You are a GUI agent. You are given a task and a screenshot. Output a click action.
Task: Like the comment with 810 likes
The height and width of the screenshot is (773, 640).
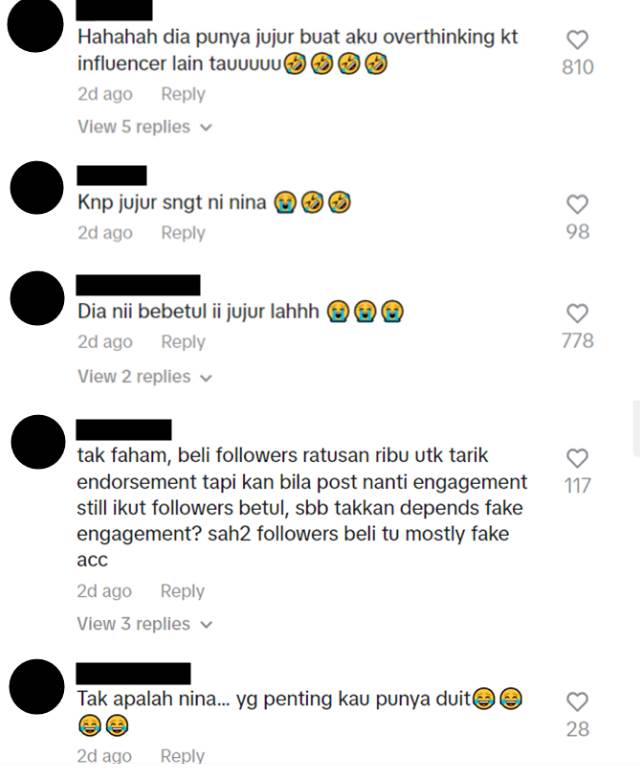click(577, 40)
